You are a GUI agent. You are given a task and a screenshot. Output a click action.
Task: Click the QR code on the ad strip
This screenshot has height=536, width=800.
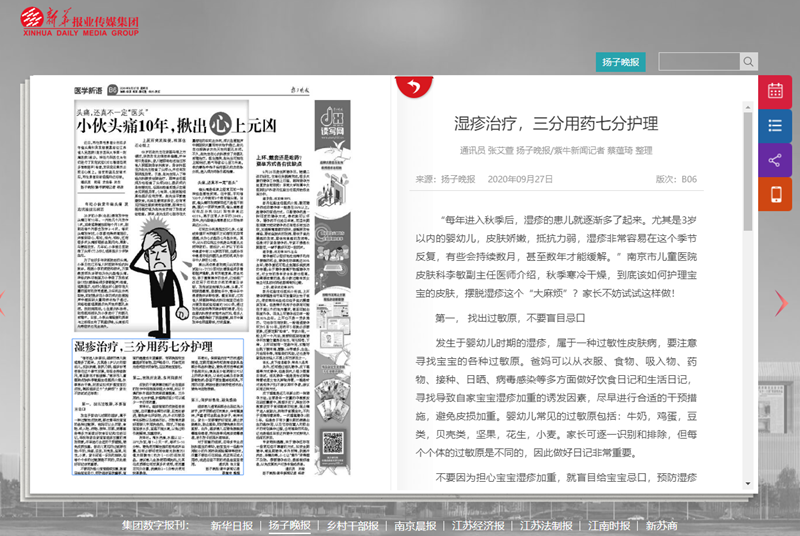(x=333, y=442)
